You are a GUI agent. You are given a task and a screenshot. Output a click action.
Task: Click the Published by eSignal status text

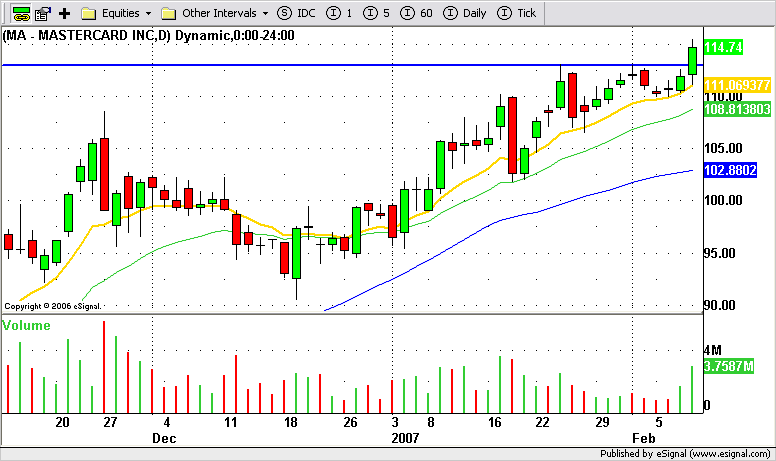click(x=685, y=454)
